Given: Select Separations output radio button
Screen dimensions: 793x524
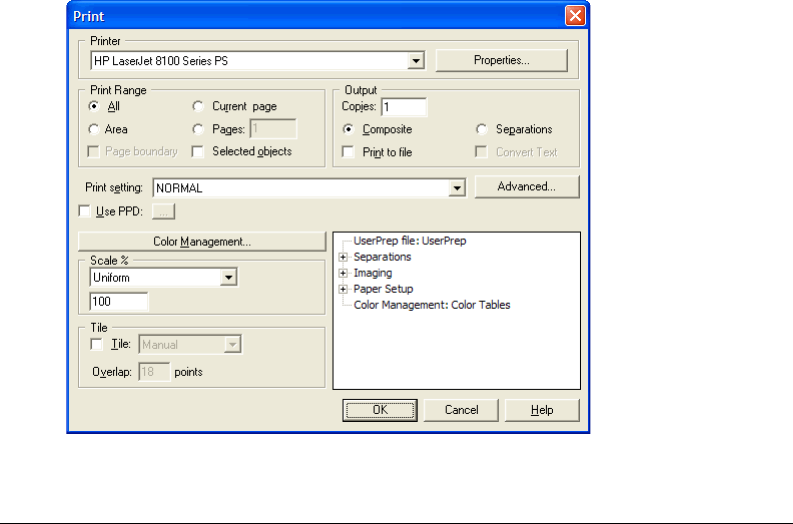Looking at the screenshot, I should pos(481,129).
